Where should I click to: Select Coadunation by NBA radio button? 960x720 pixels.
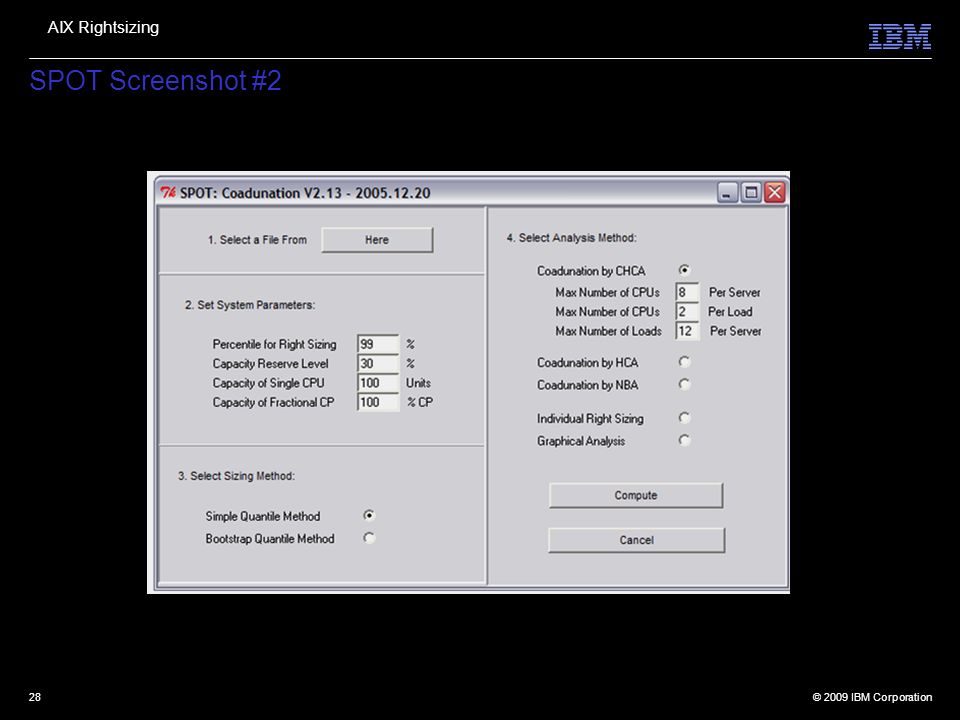pyautogui.click(x=684, y=384)
